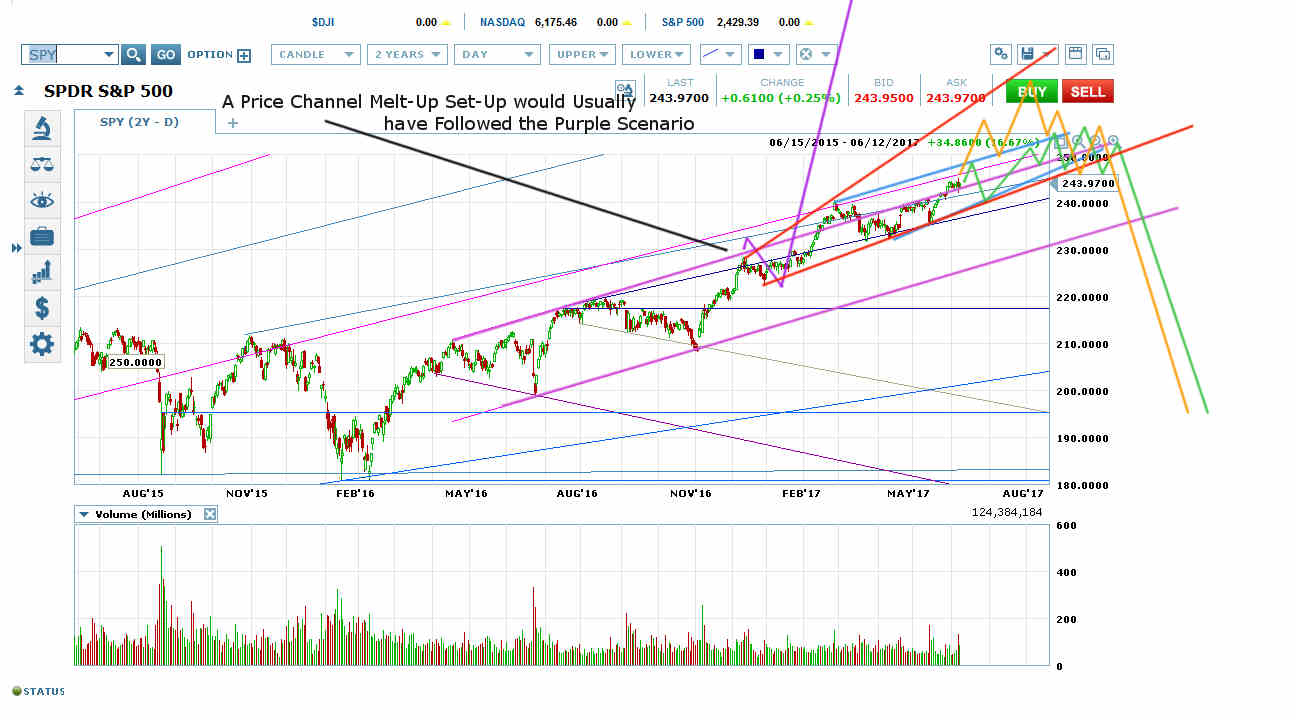This screenshot has width=1296, height=720.
Task: Open the balance scales compare tool
Action: tap(42, 164)
